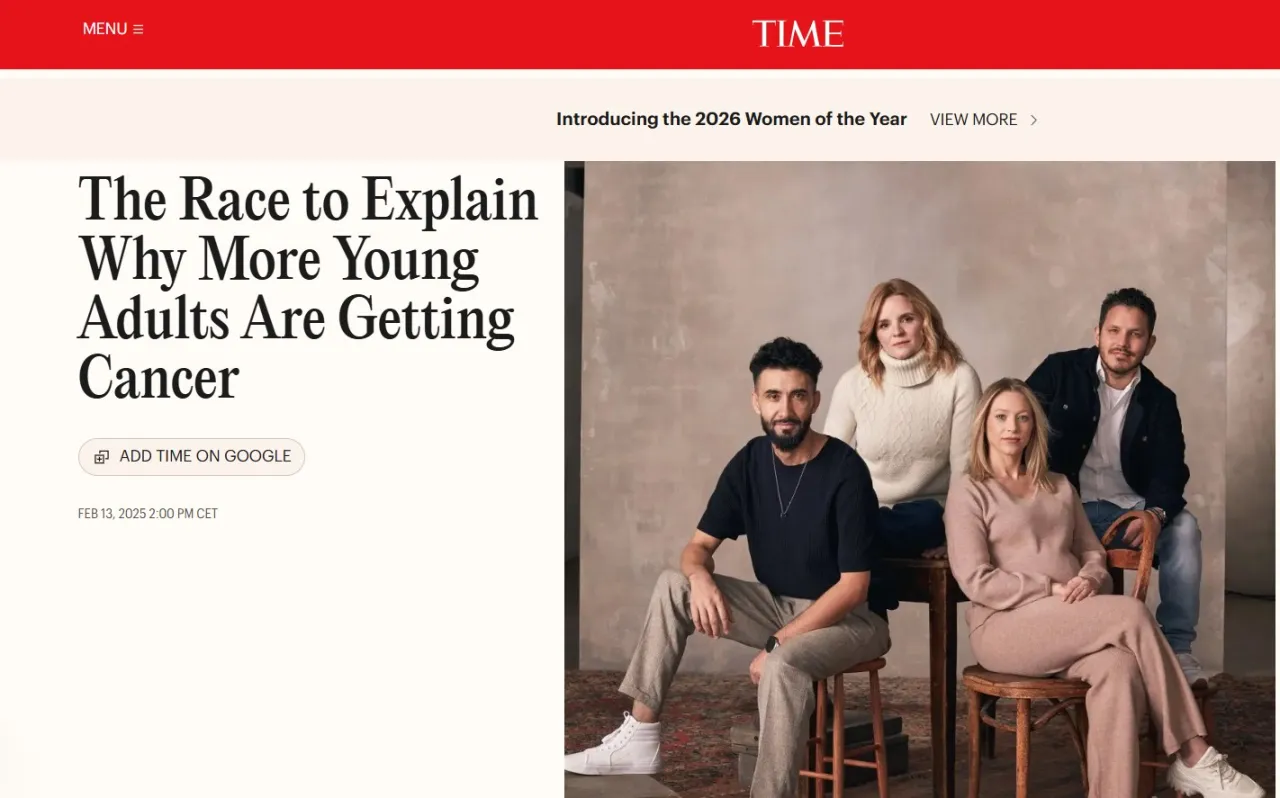Open the 2026 Women of the Year banner
The width and height of the screenshot is (1280, 798).
(x=731, y=119)
